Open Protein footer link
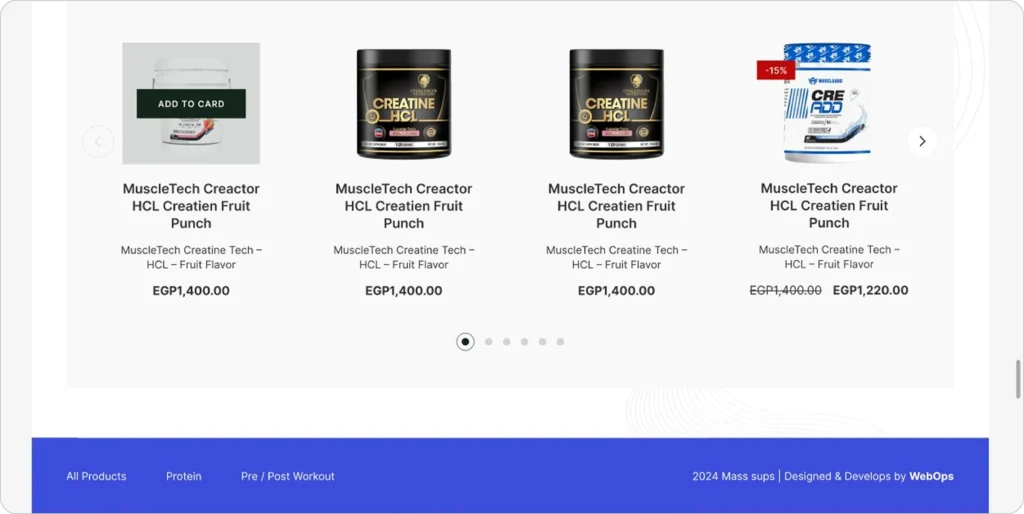The width and height of the screenshot is (1024, 514). point(184,476)
